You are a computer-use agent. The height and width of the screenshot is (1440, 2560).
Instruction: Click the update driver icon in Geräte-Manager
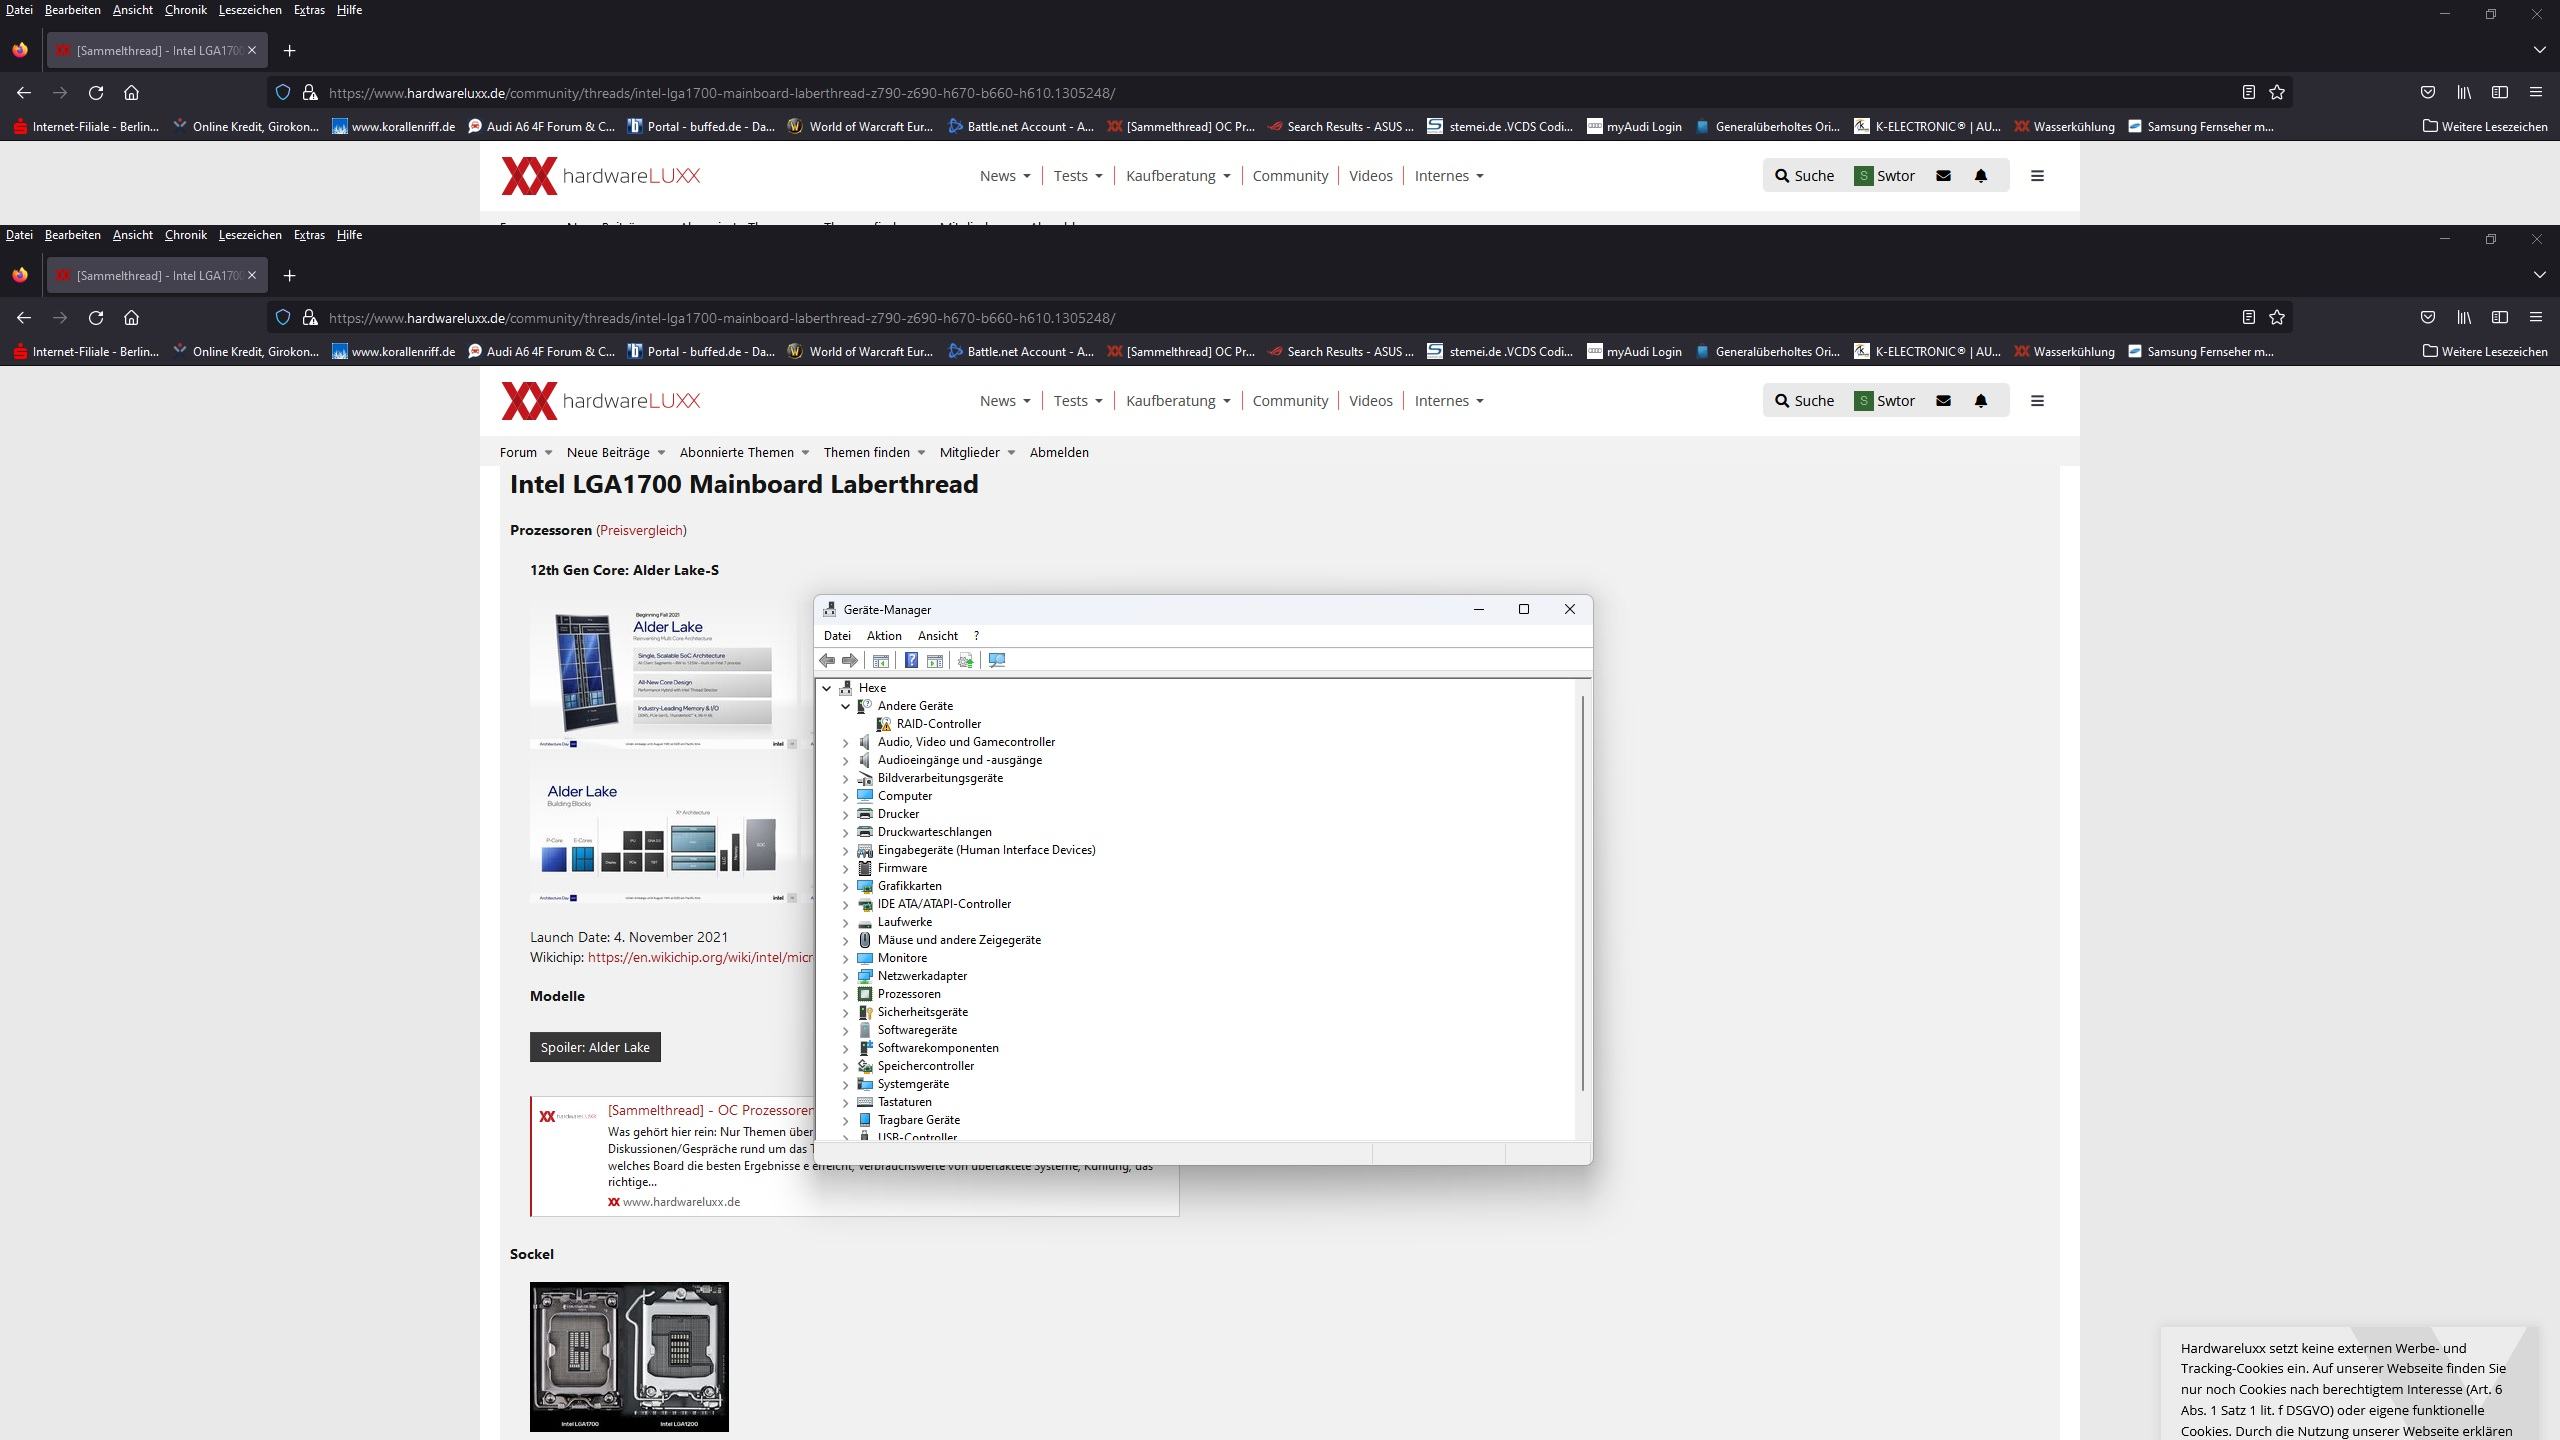(965, 660)
